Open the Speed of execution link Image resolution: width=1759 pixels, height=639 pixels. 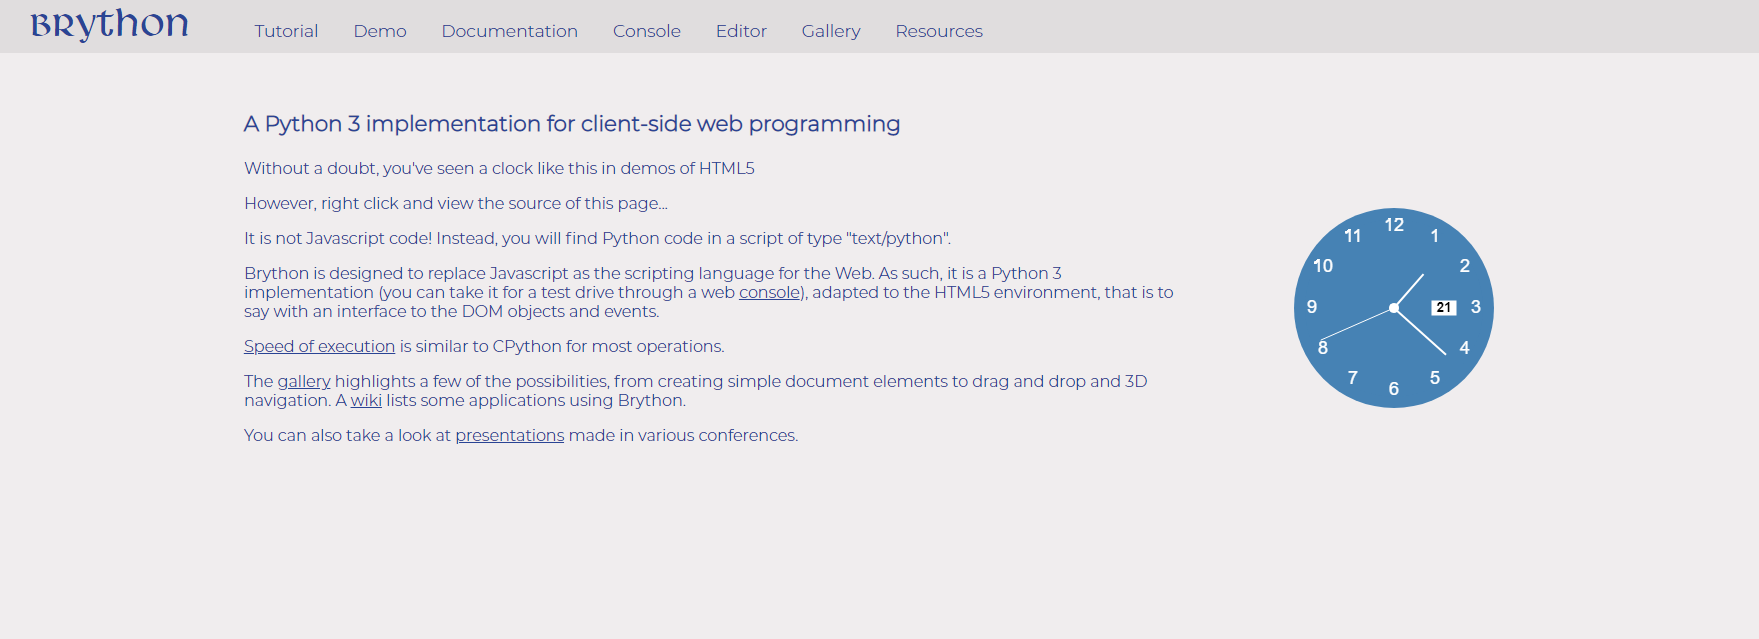pos(319,346)
